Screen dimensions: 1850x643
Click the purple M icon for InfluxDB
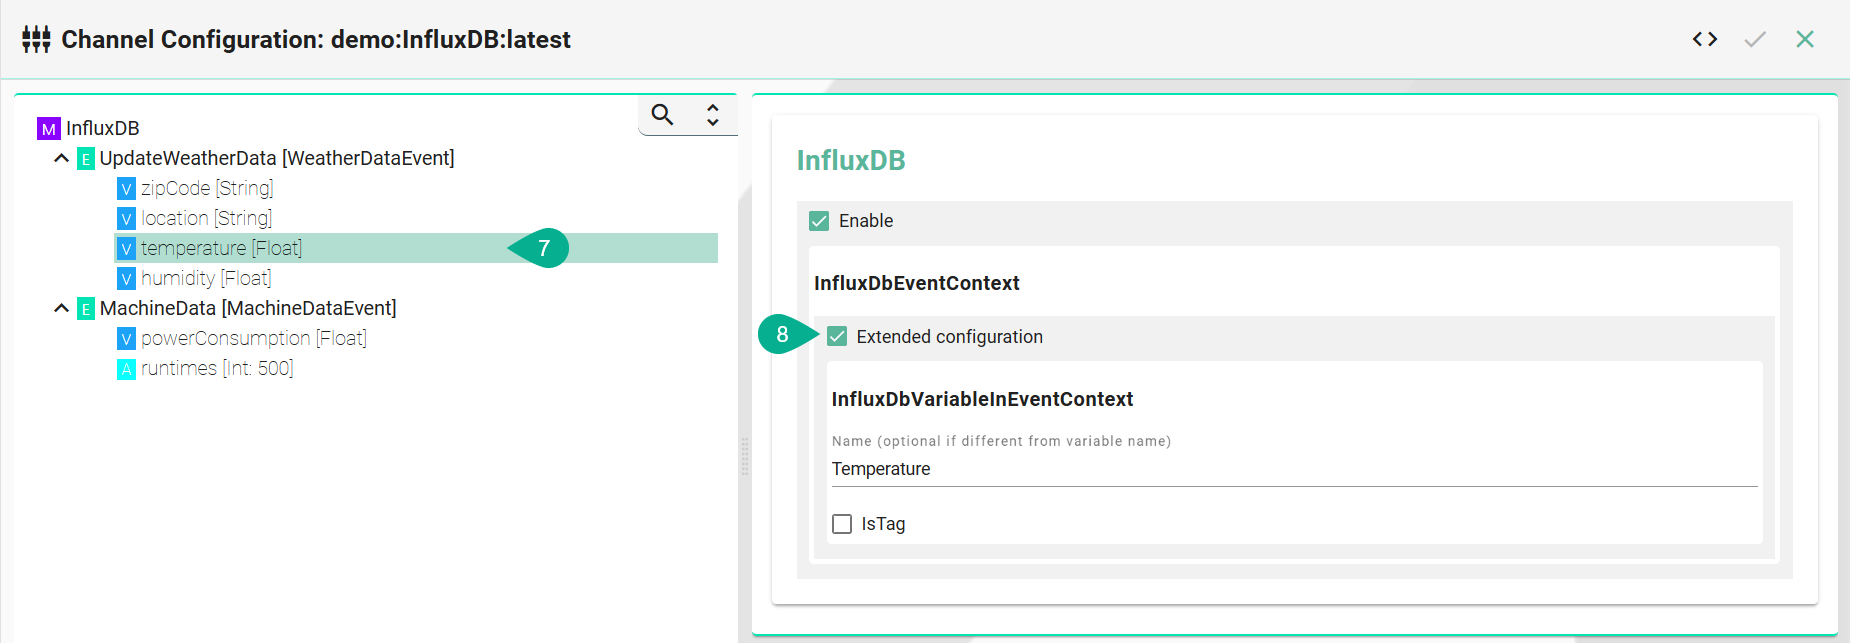click(x=48, y=129)
